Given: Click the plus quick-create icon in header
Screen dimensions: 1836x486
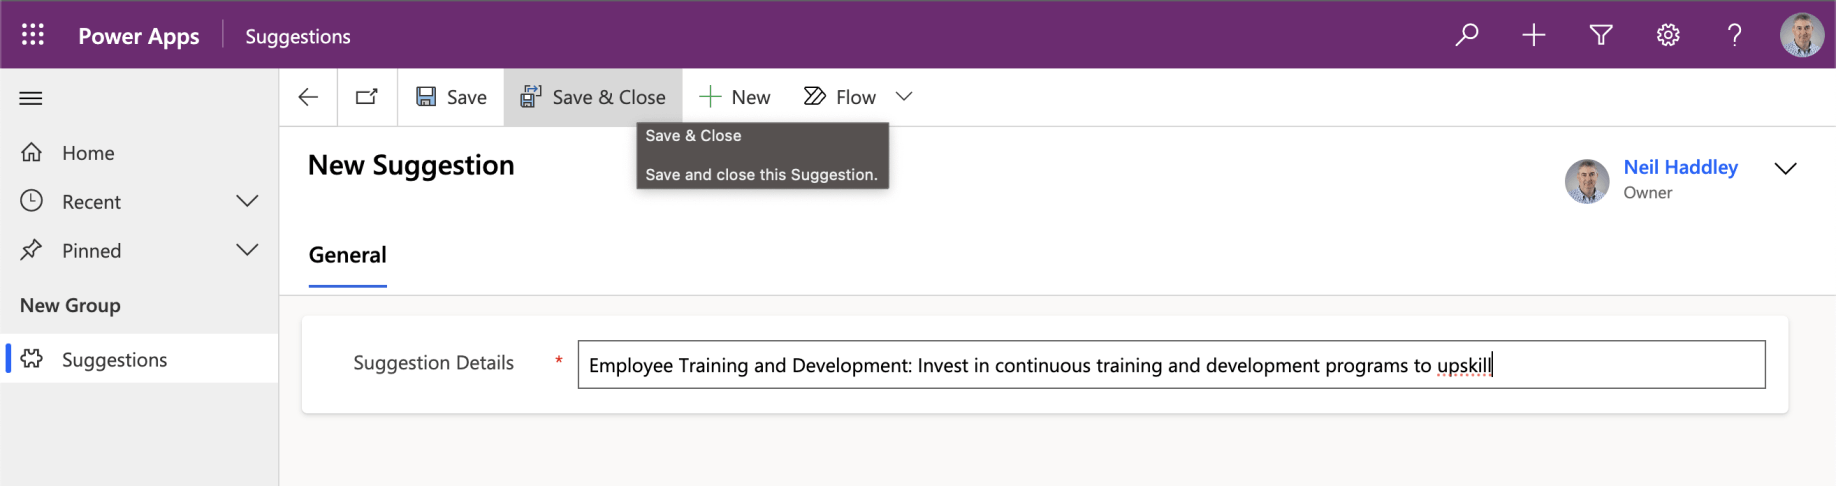Looking at the screenshot, I should (x=1533, y=35).
